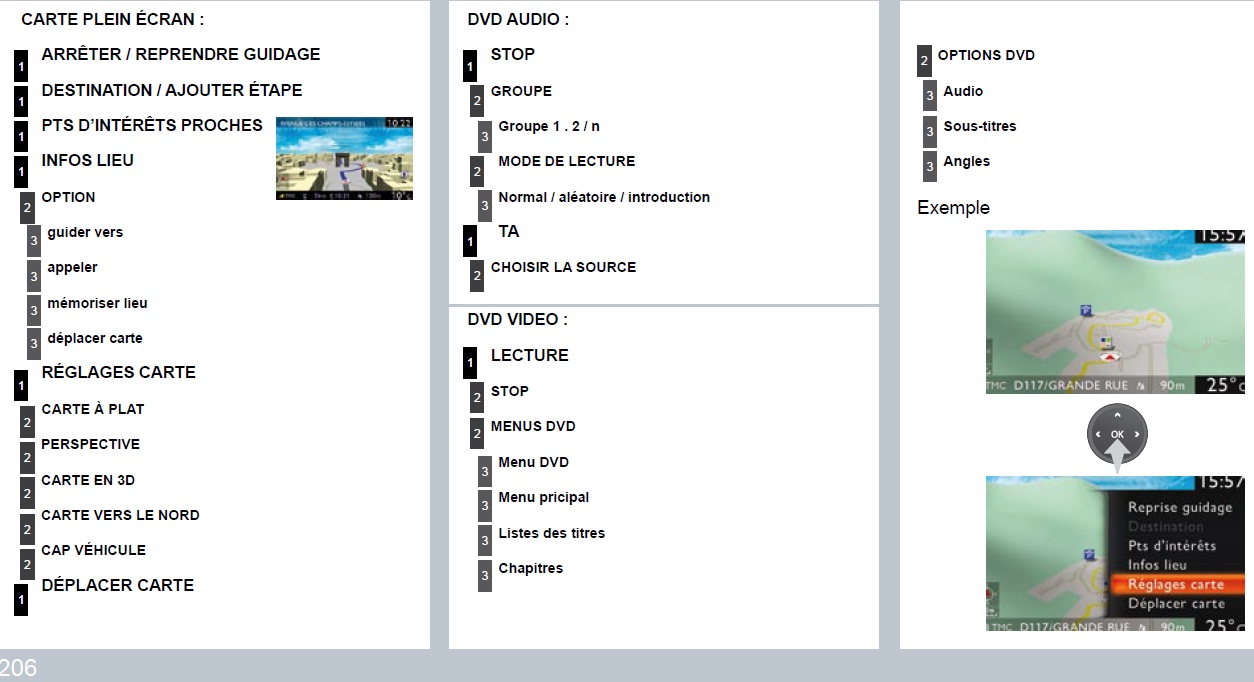Click the level 1 badge beside LECTURE
This screenshot has width=1254, height=682.
[470, 363]
